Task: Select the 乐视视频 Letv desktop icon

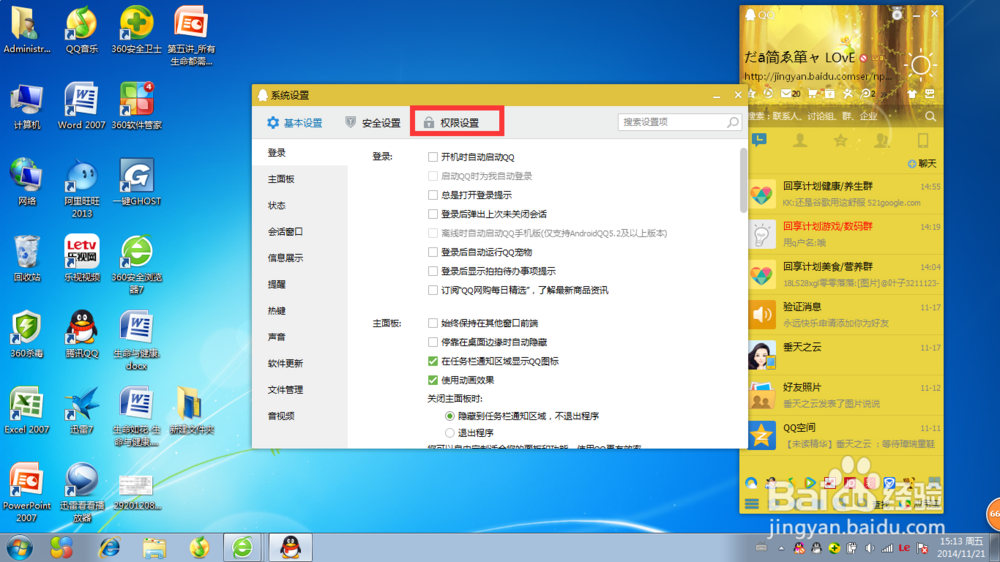Action: (x=82, y=258)
